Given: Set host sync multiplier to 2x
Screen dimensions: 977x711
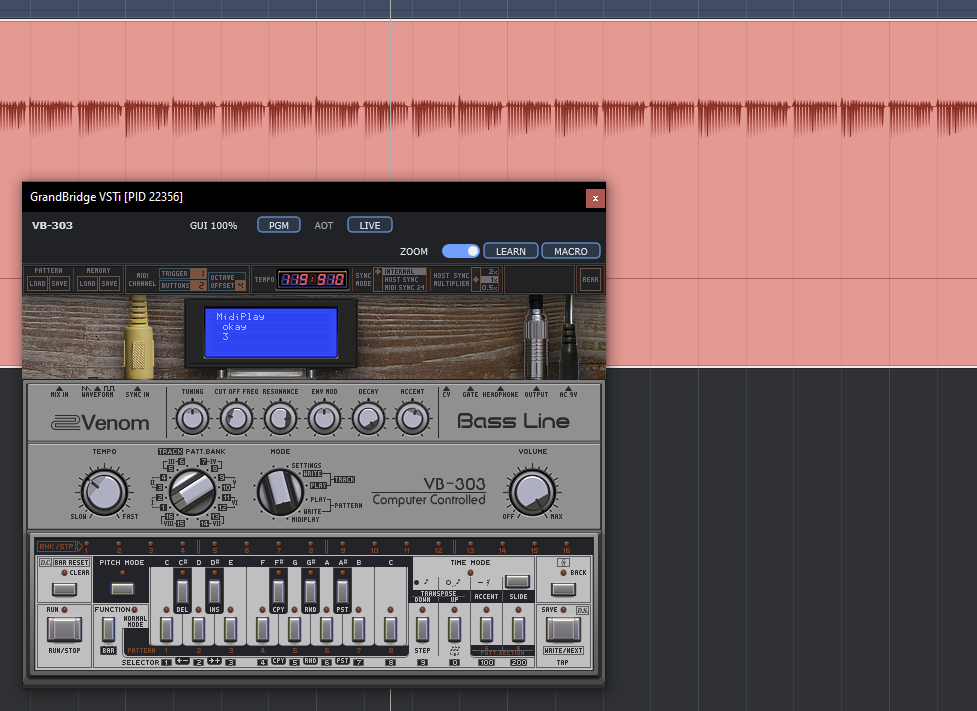Looking at the screenshot, I should 490,272.
